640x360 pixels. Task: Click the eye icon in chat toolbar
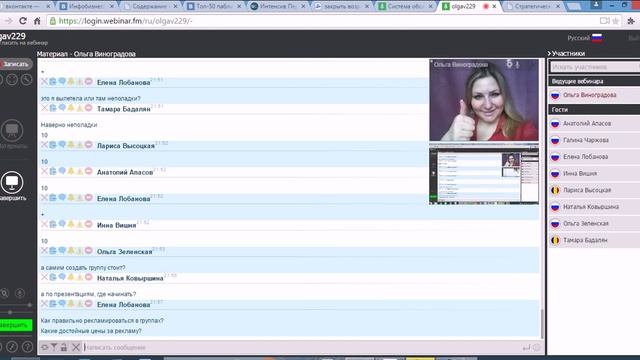click(44, 347)
